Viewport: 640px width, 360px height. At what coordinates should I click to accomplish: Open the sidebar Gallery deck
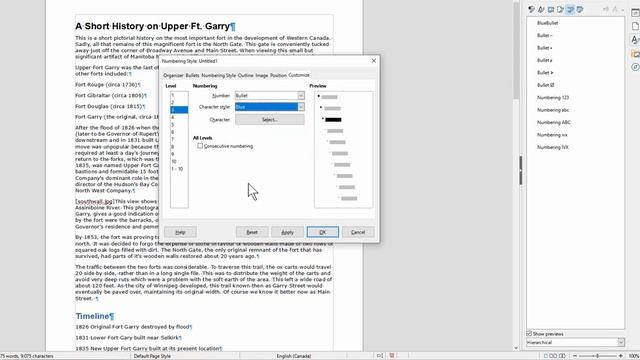(x=635, y=53)
